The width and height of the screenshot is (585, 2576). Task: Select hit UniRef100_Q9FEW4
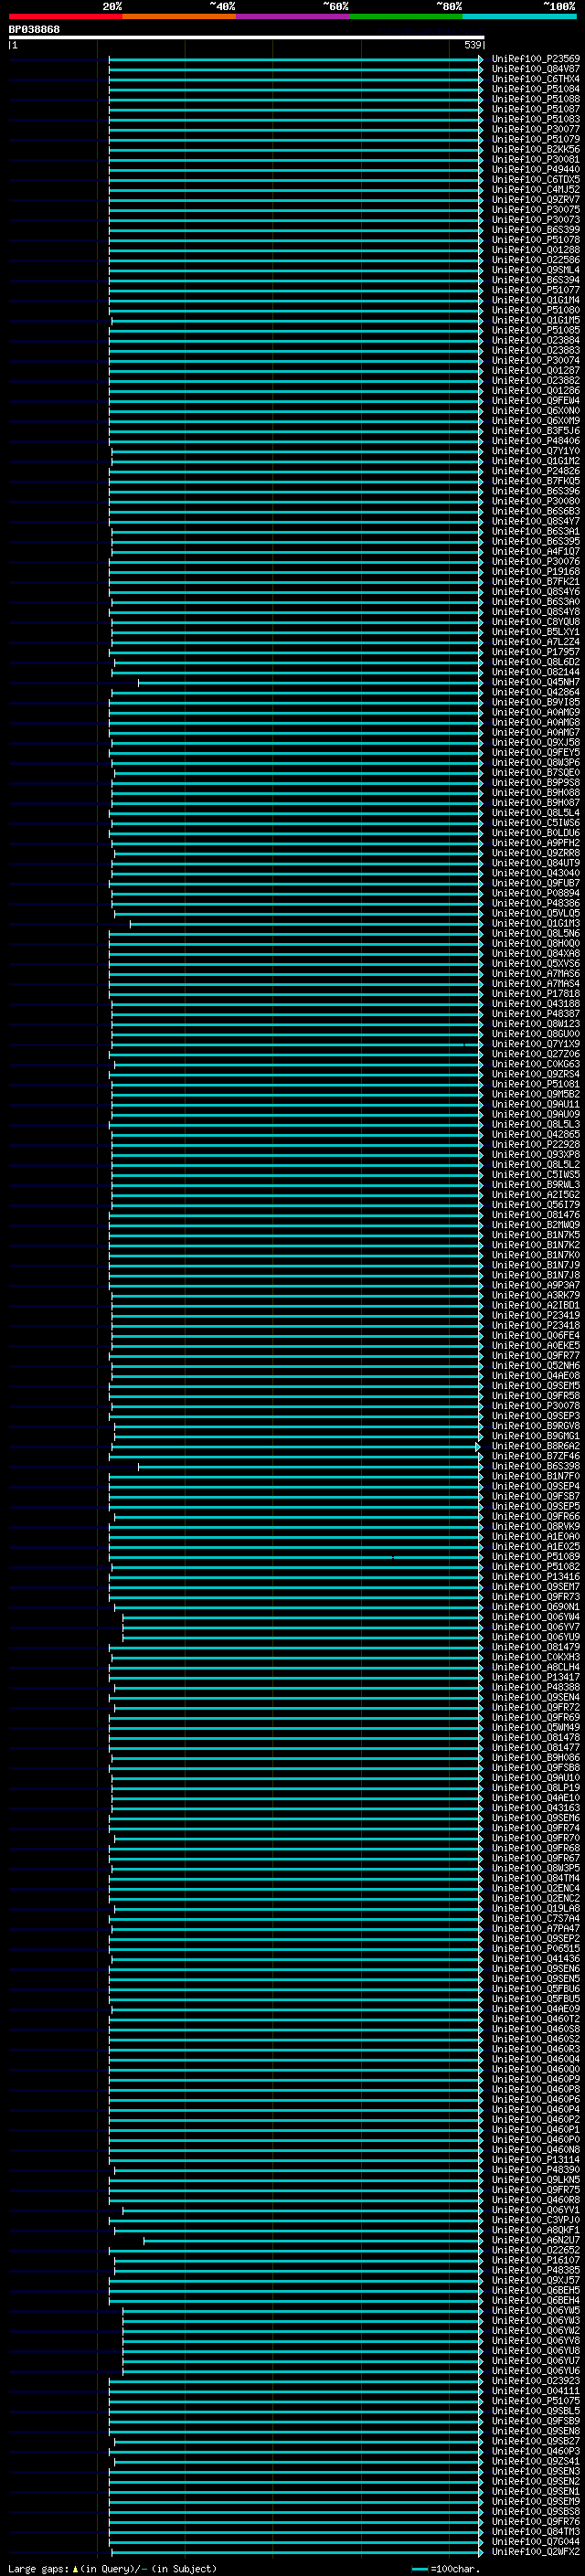(536, 400)
